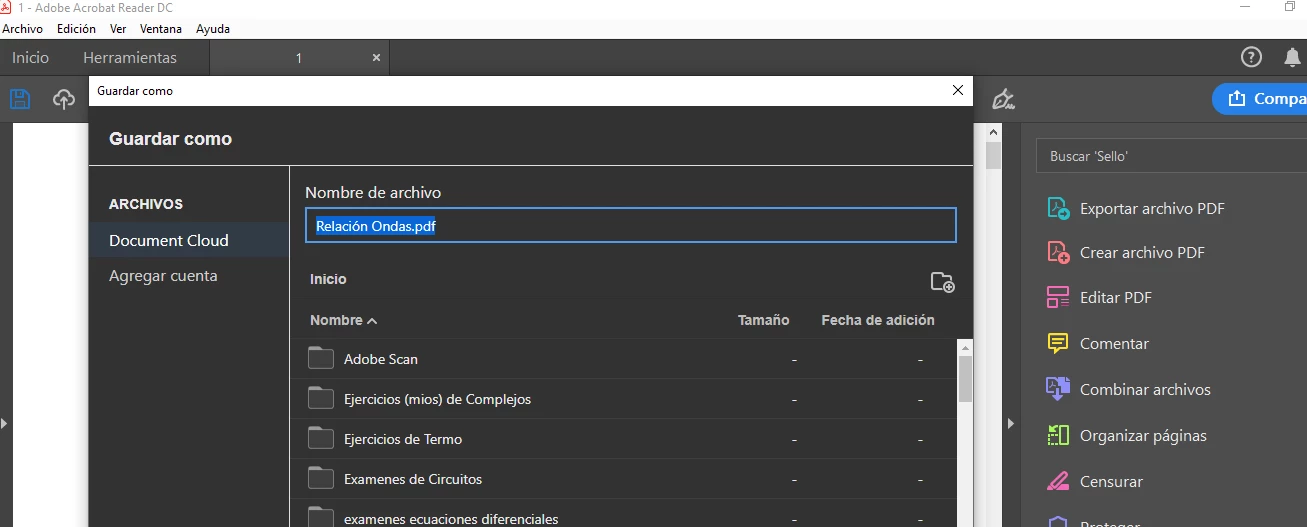Open the Ver menu

(x=118, y=29)
